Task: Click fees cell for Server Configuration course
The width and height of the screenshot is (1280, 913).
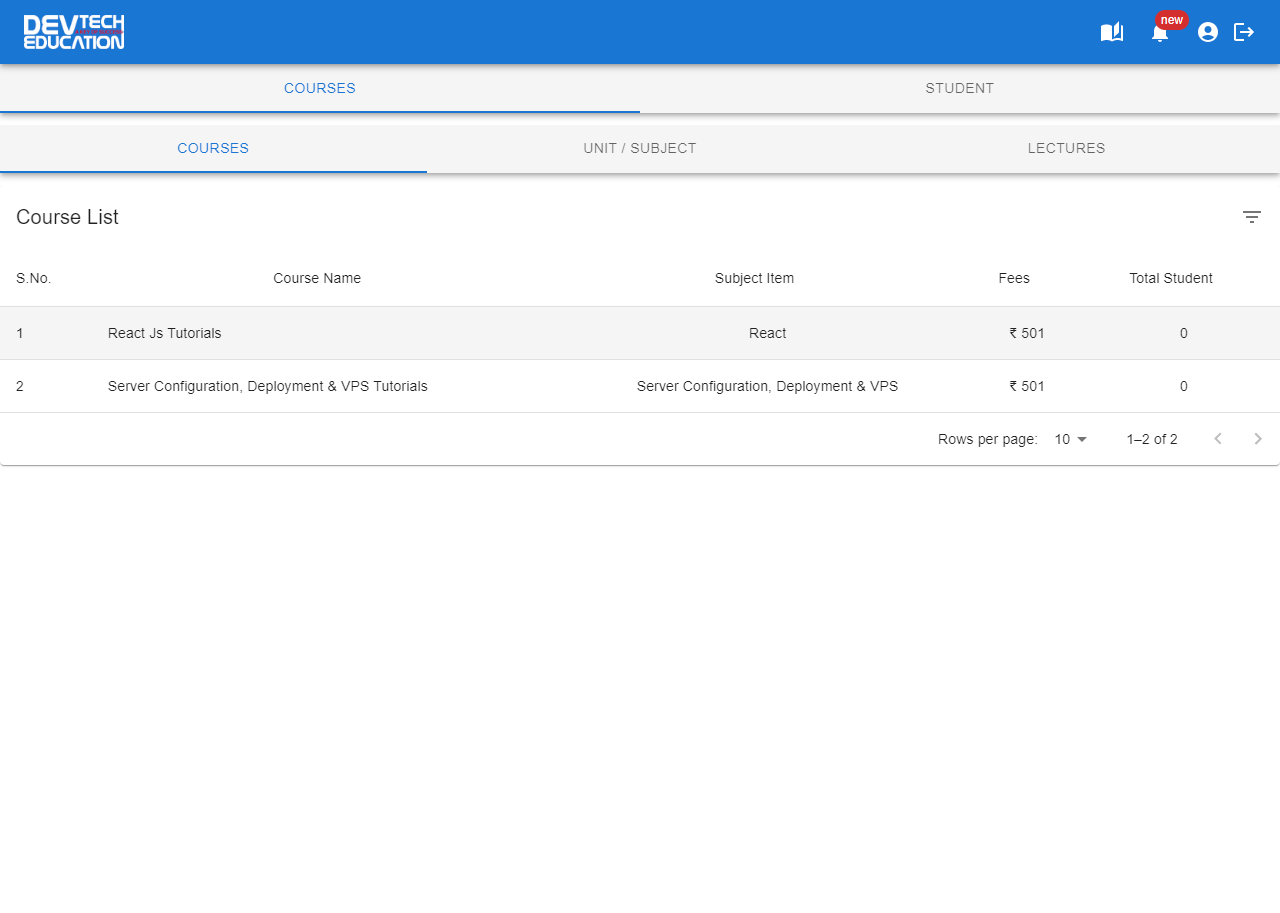Action: click(1027, 386)
